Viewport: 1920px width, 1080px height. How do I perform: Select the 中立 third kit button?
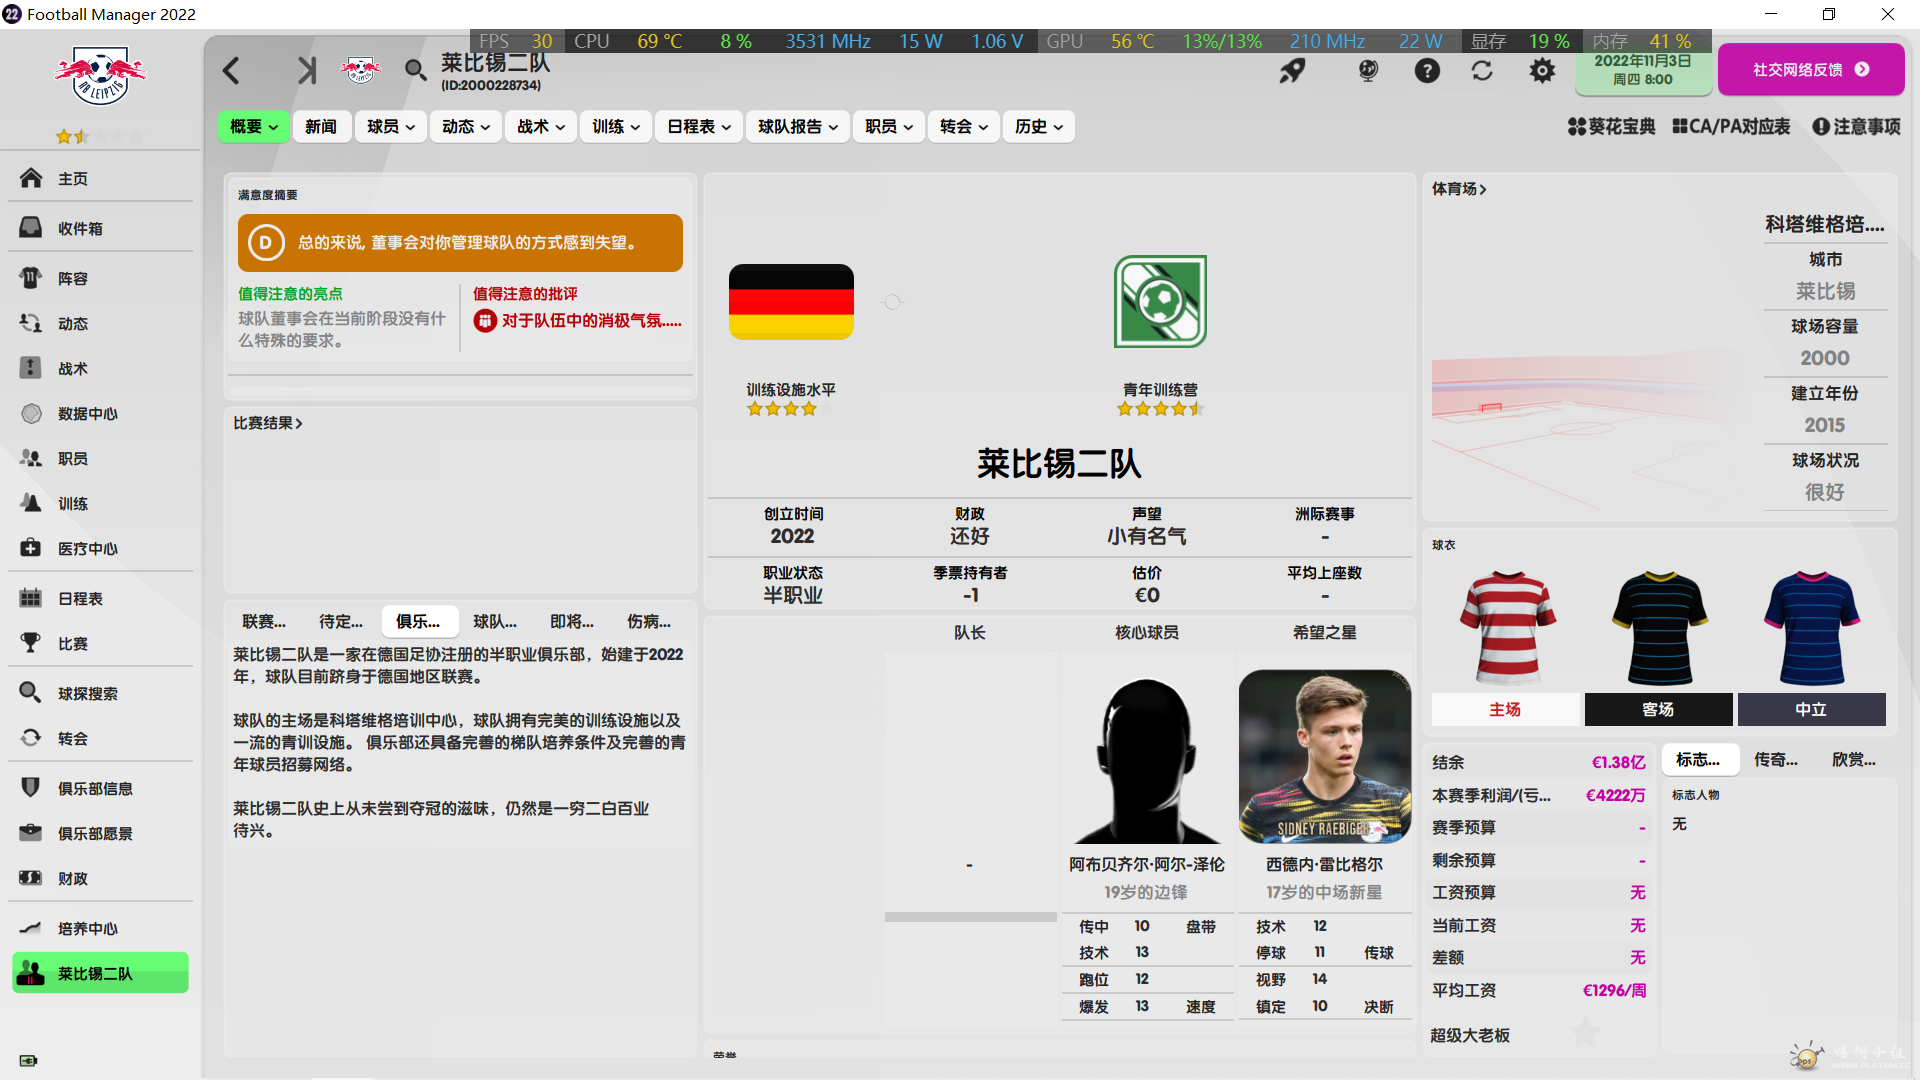tap(1811, 709)
